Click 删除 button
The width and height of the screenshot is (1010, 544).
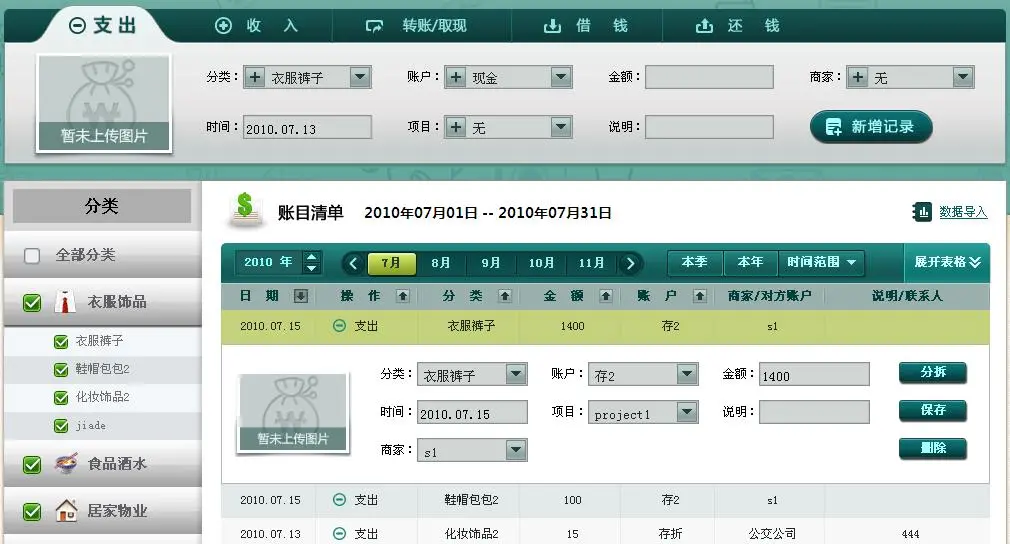[x=933, y=448]
